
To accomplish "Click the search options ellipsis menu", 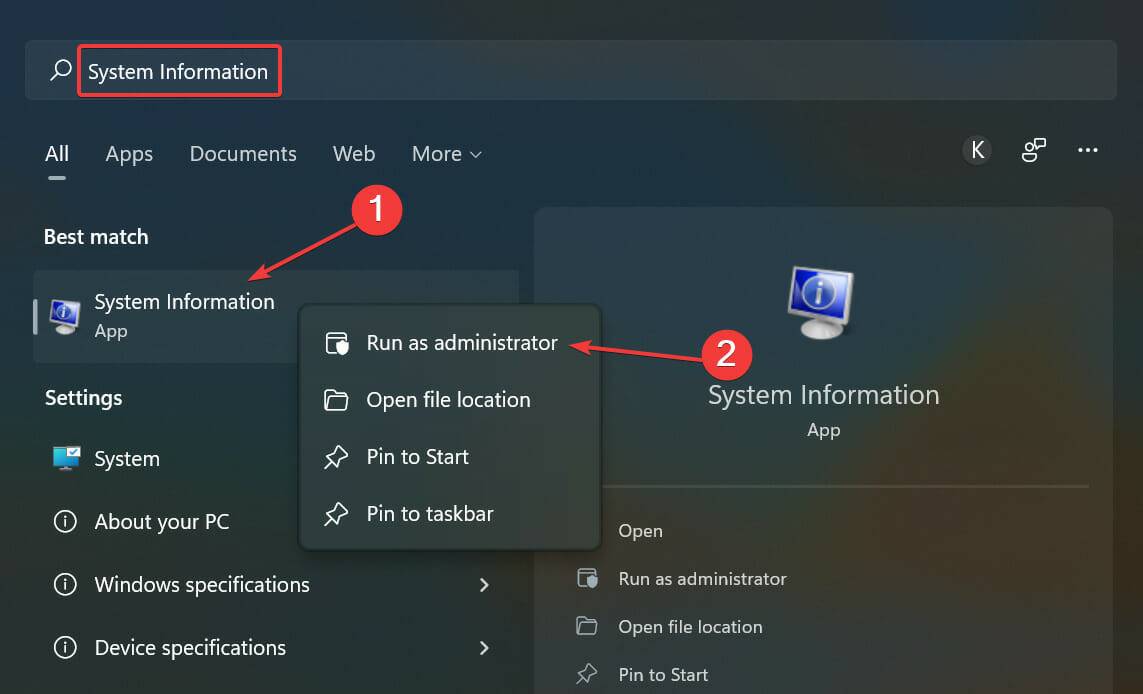I will tap(1088, 149).
